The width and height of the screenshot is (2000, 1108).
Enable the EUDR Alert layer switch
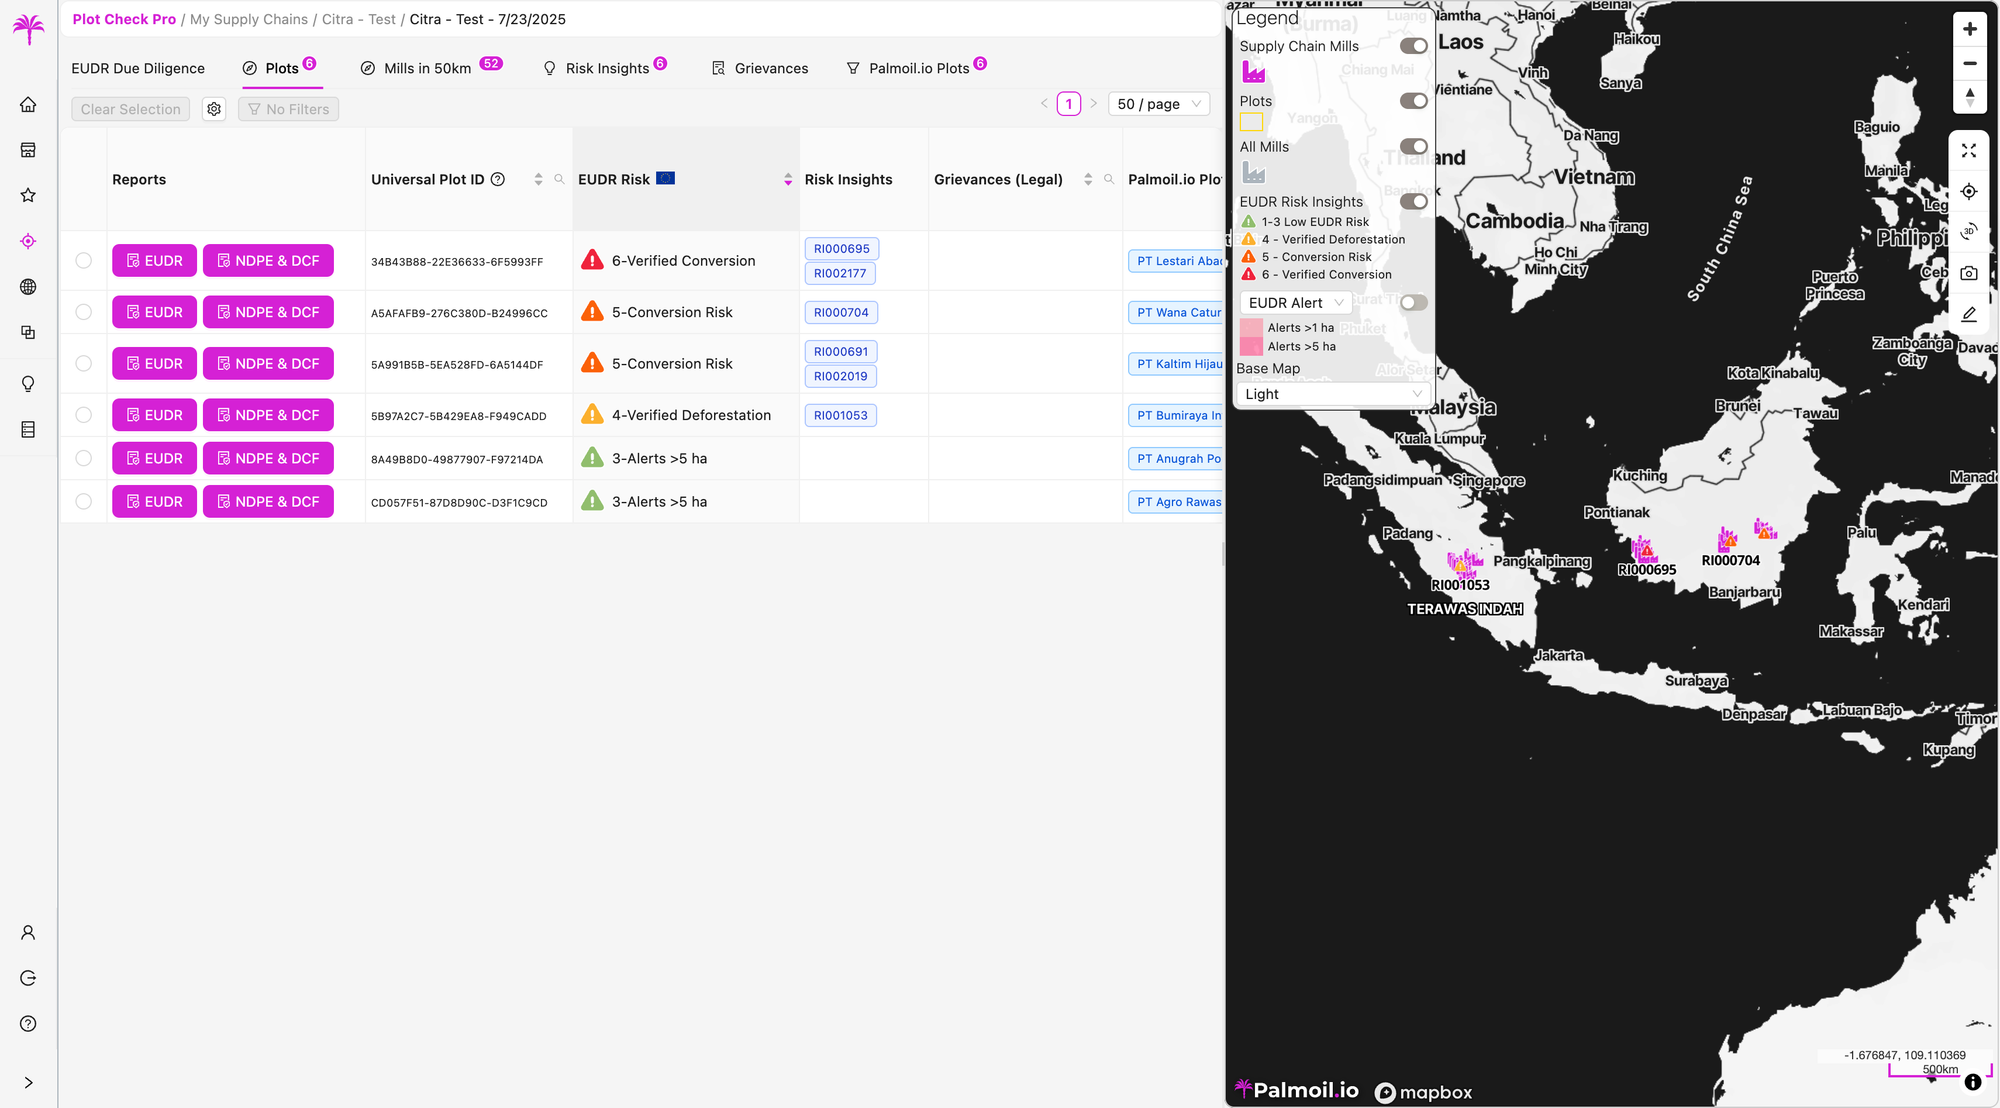click(1413, 303)
